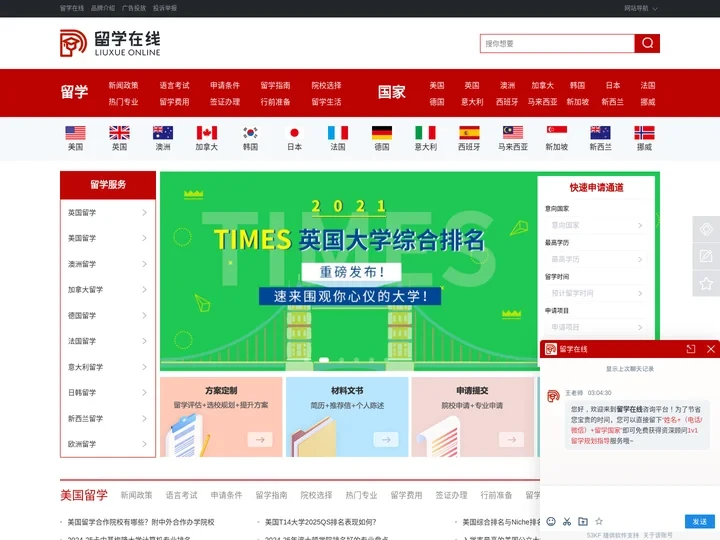Click the 留学在线 logo in the page header

110,43
